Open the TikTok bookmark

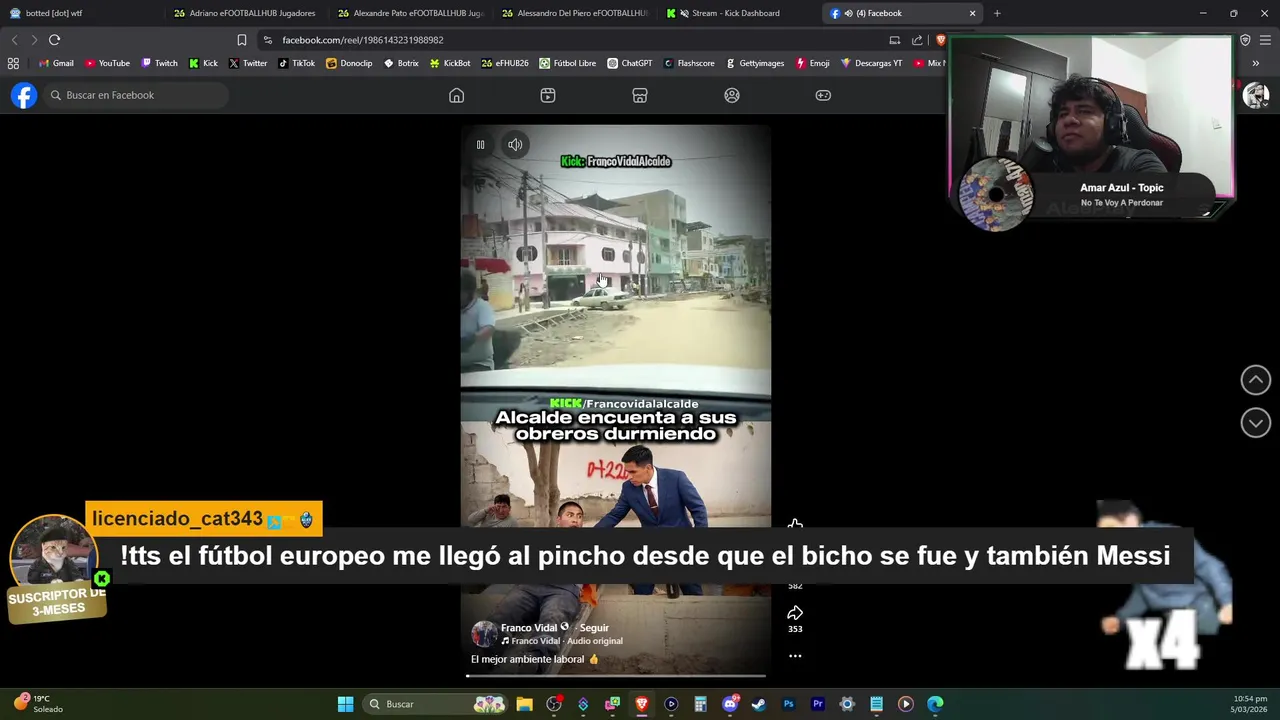click(x=297, y=63)
